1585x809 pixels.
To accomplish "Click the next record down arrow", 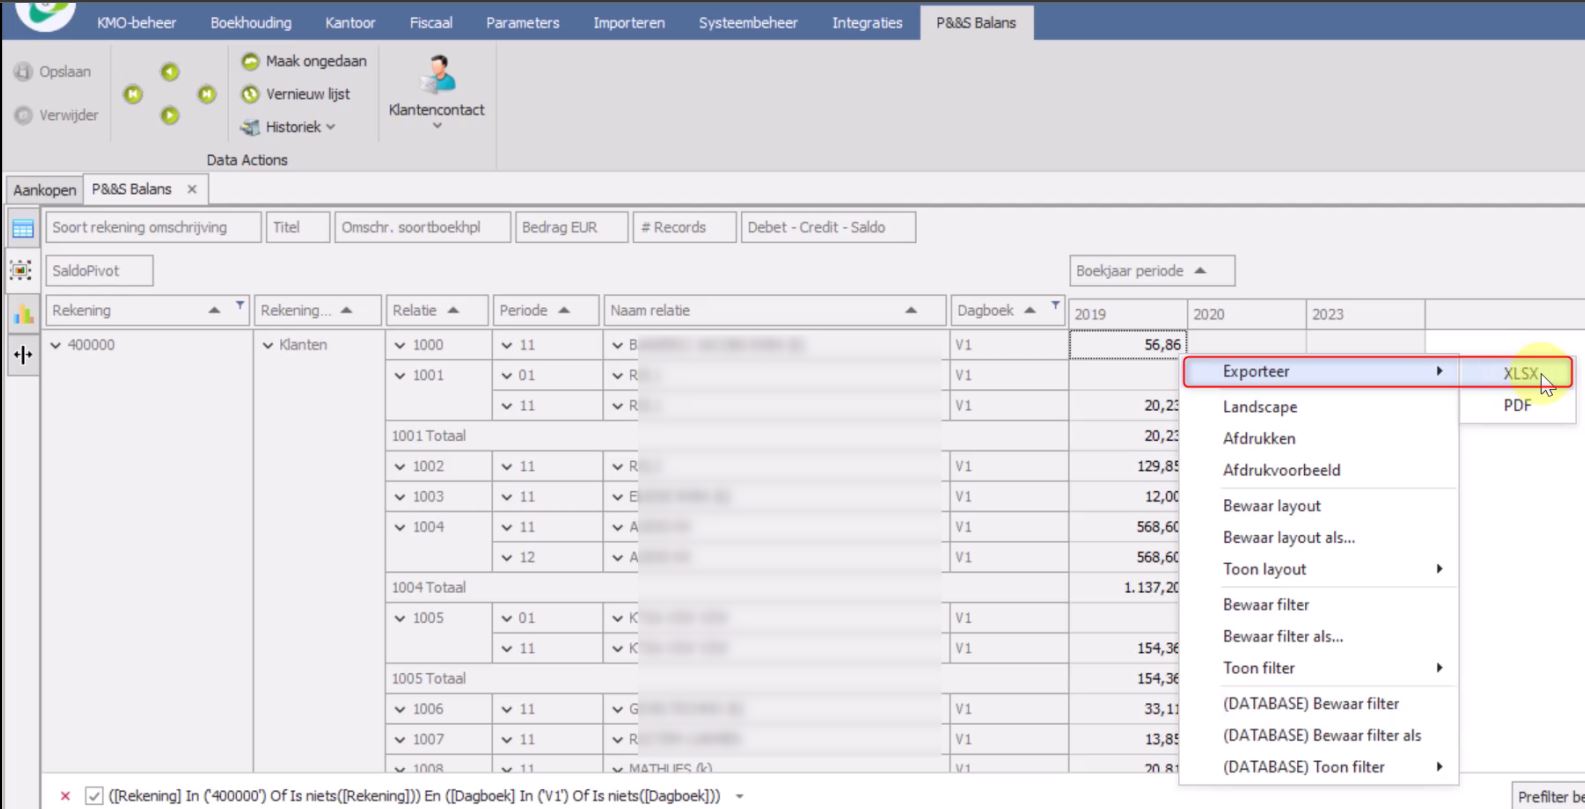I will (x=170, y=116).
